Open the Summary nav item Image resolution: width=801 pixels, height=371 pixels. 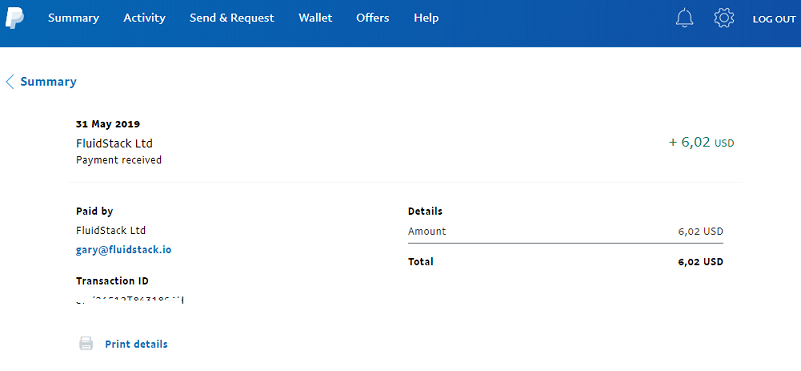pyautogui.click(x=74, y=18)
